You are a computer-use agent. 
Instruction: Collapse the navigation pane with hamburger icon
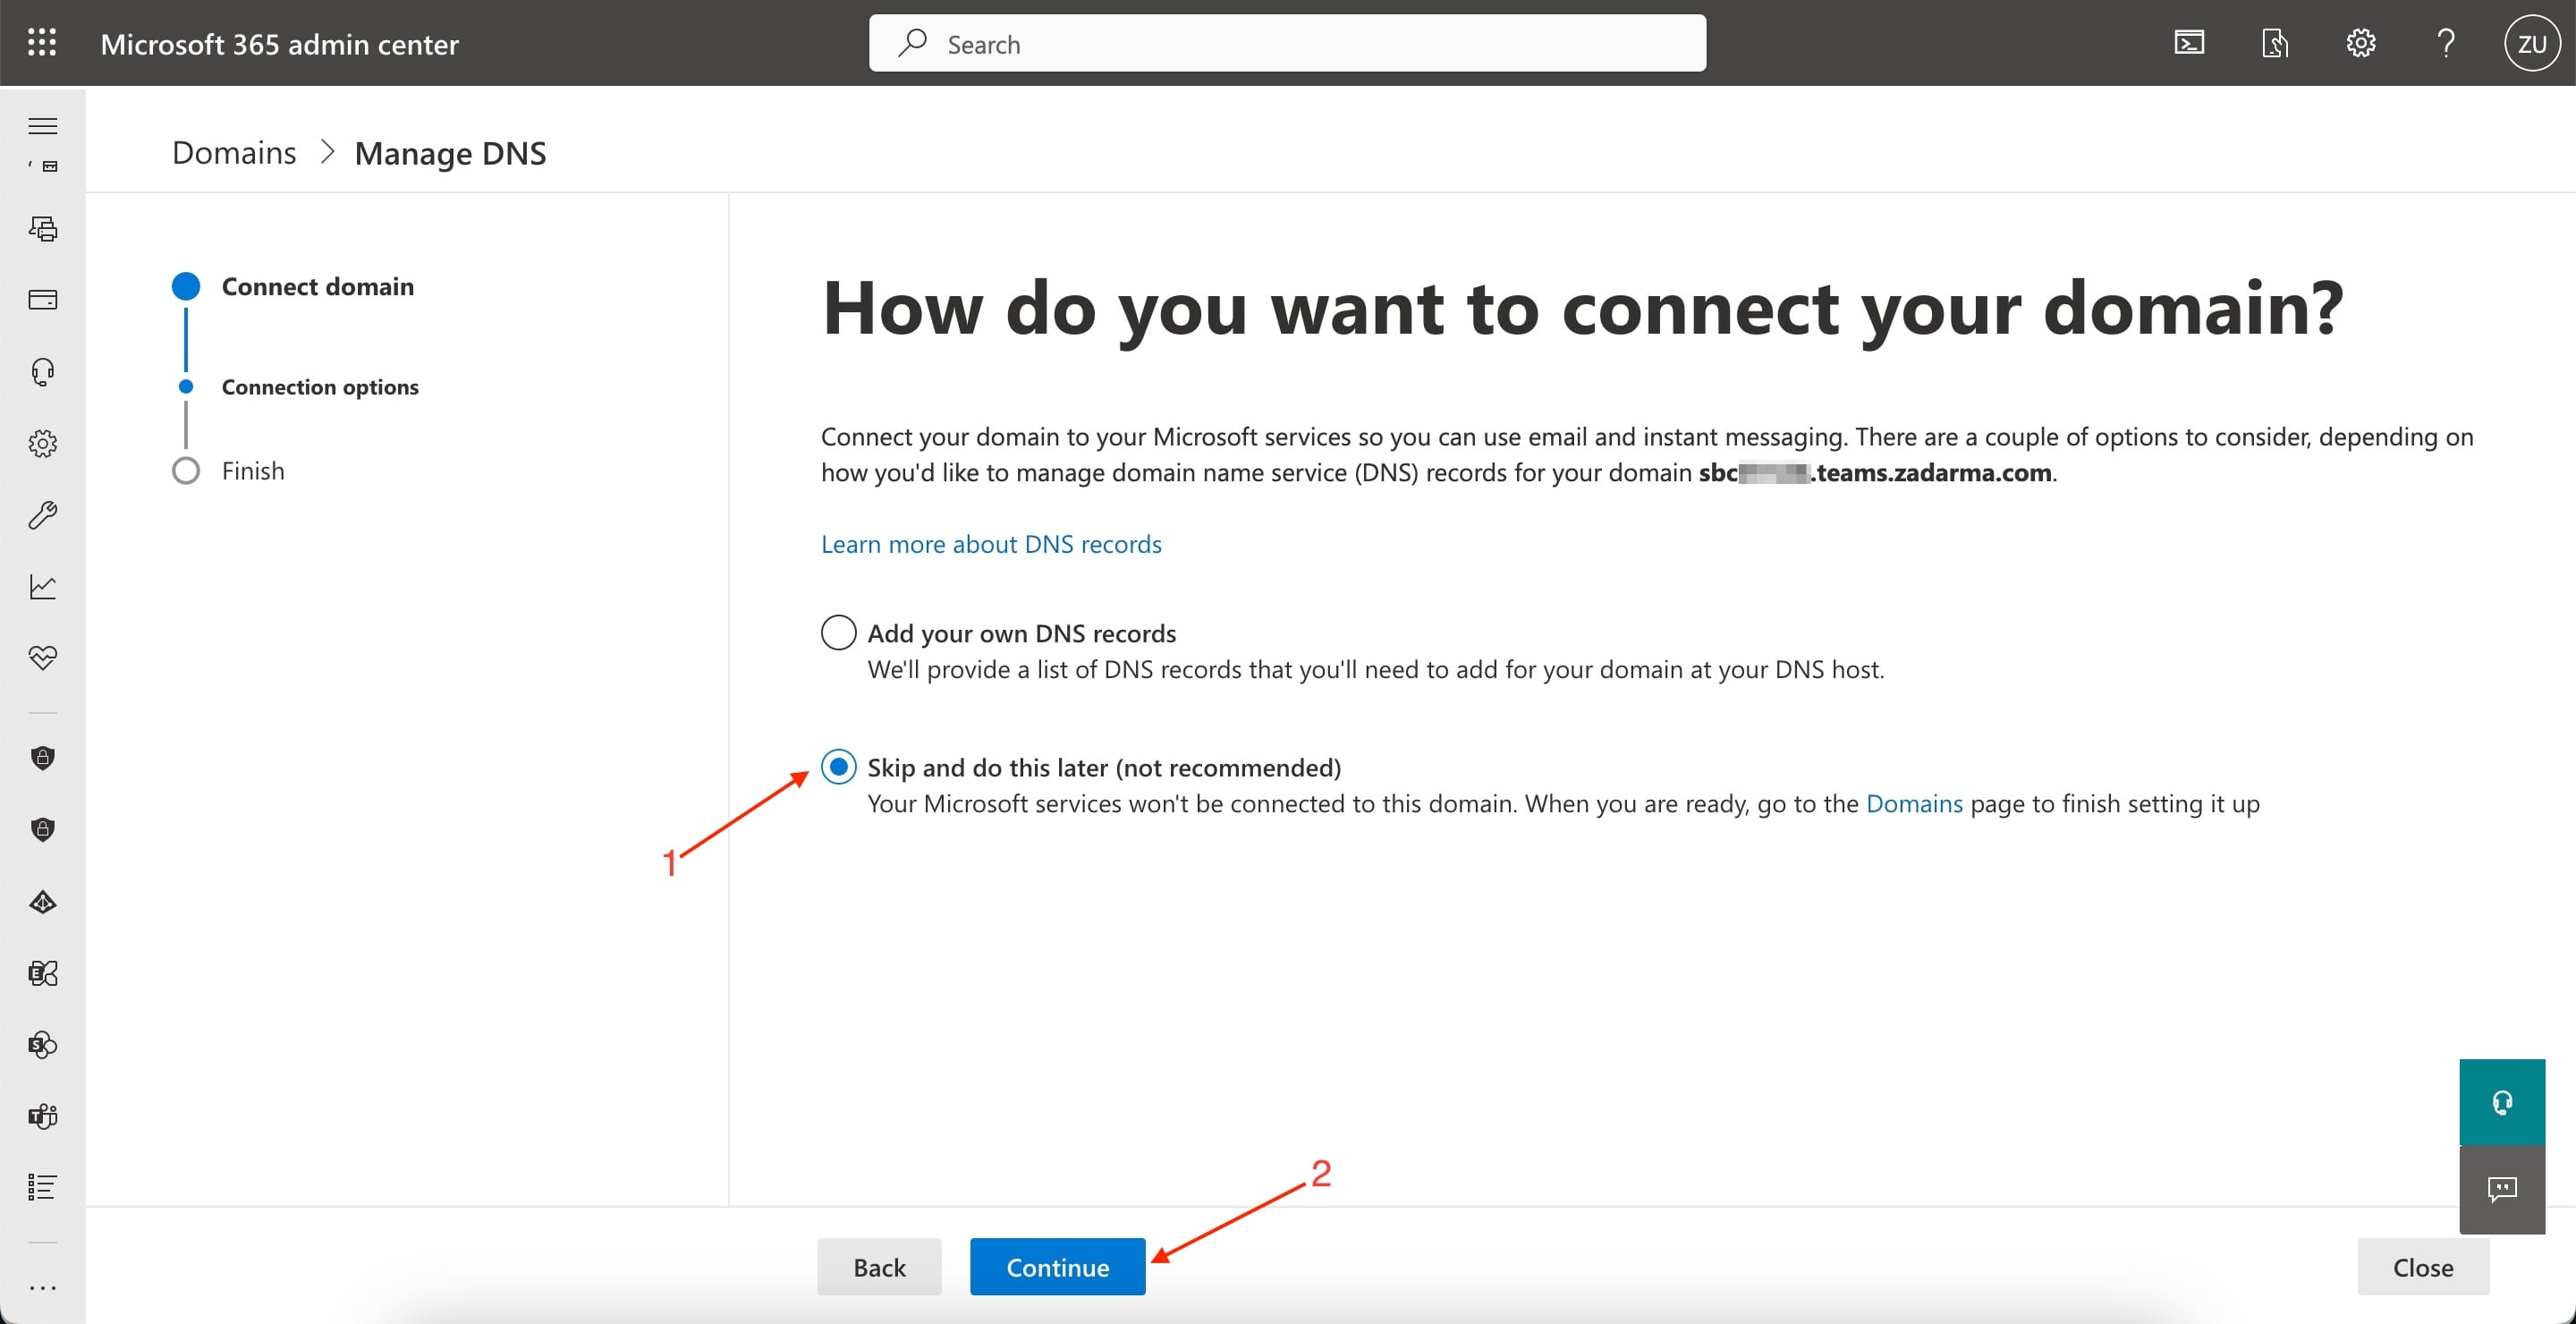tap(42, 125)
